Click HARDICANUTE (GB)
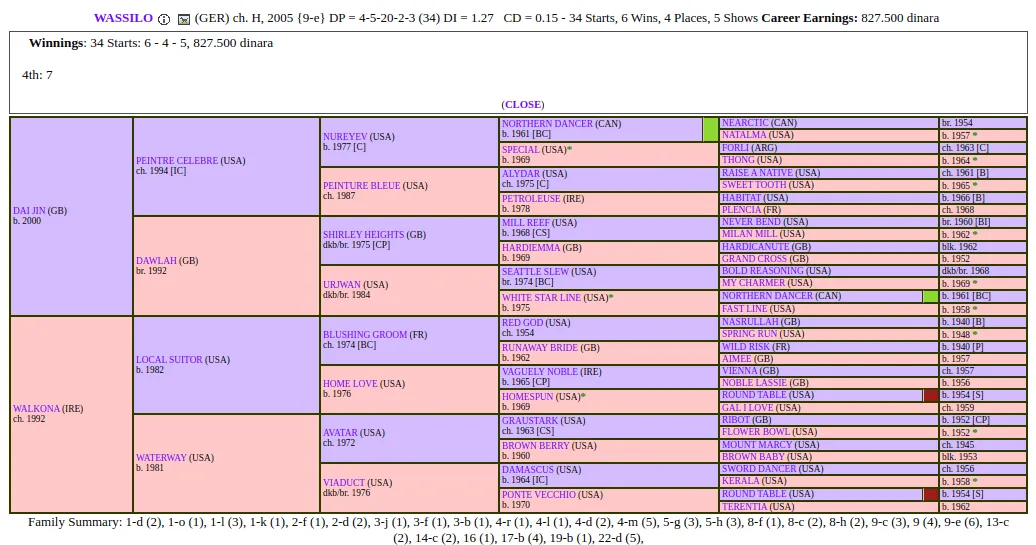Image resolution: width=1036 pixels, height=545 pixels. click(755, 247)
